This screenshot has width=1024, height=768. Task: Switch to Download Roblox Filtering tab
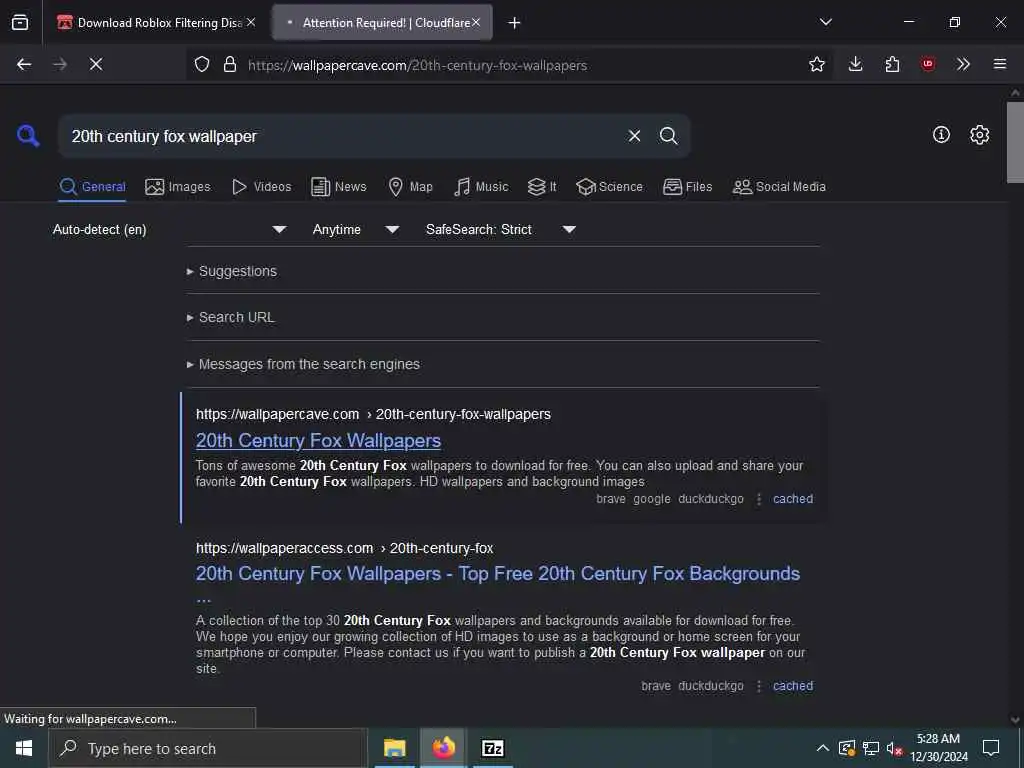point(152,22)
